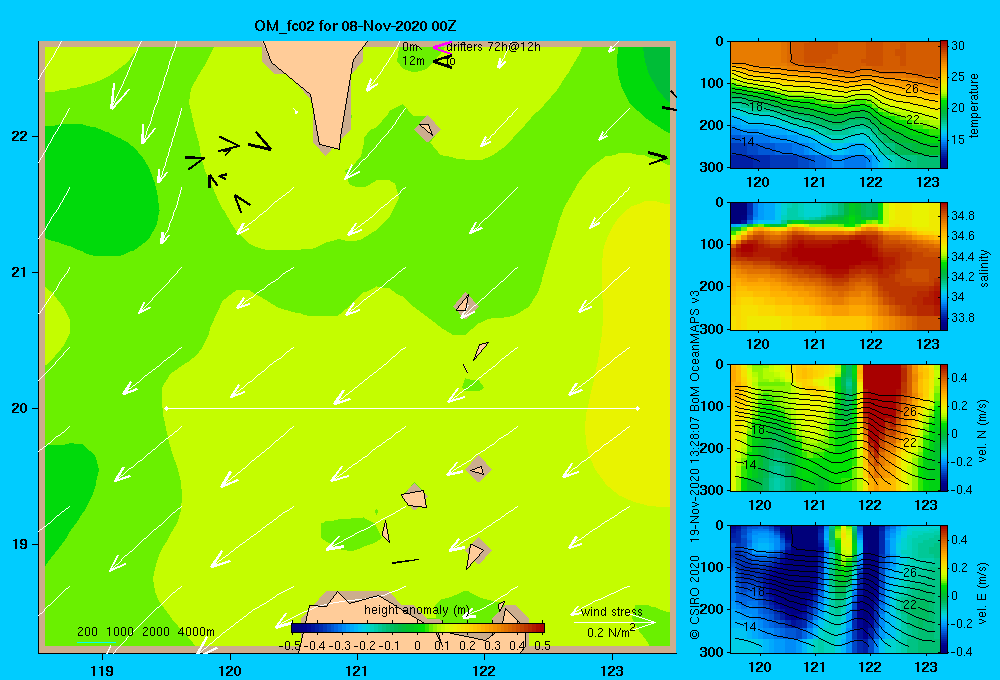Viewport: 1000px width, 680px height.
Task: Click the 'wind stress' label
Action: point(612,611)
